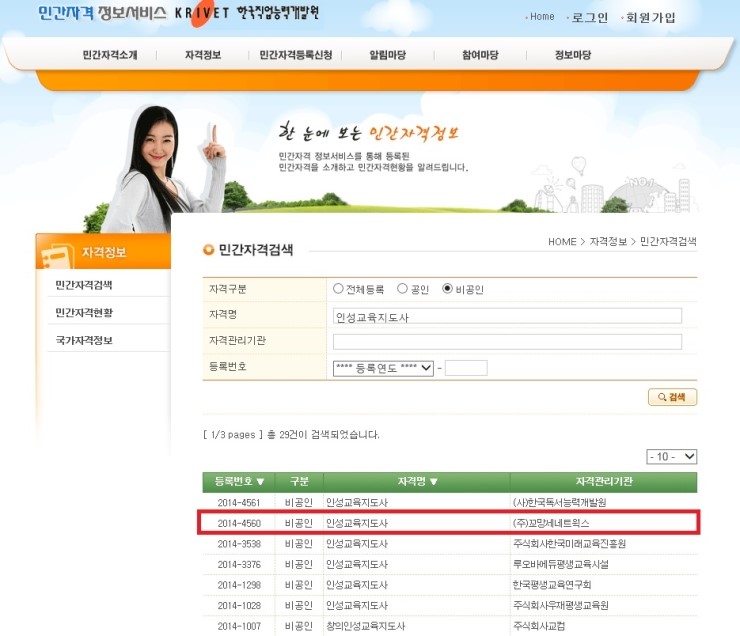Click the 회원가입 link
The width and height of the screenshot is (740, 636).
650,17
